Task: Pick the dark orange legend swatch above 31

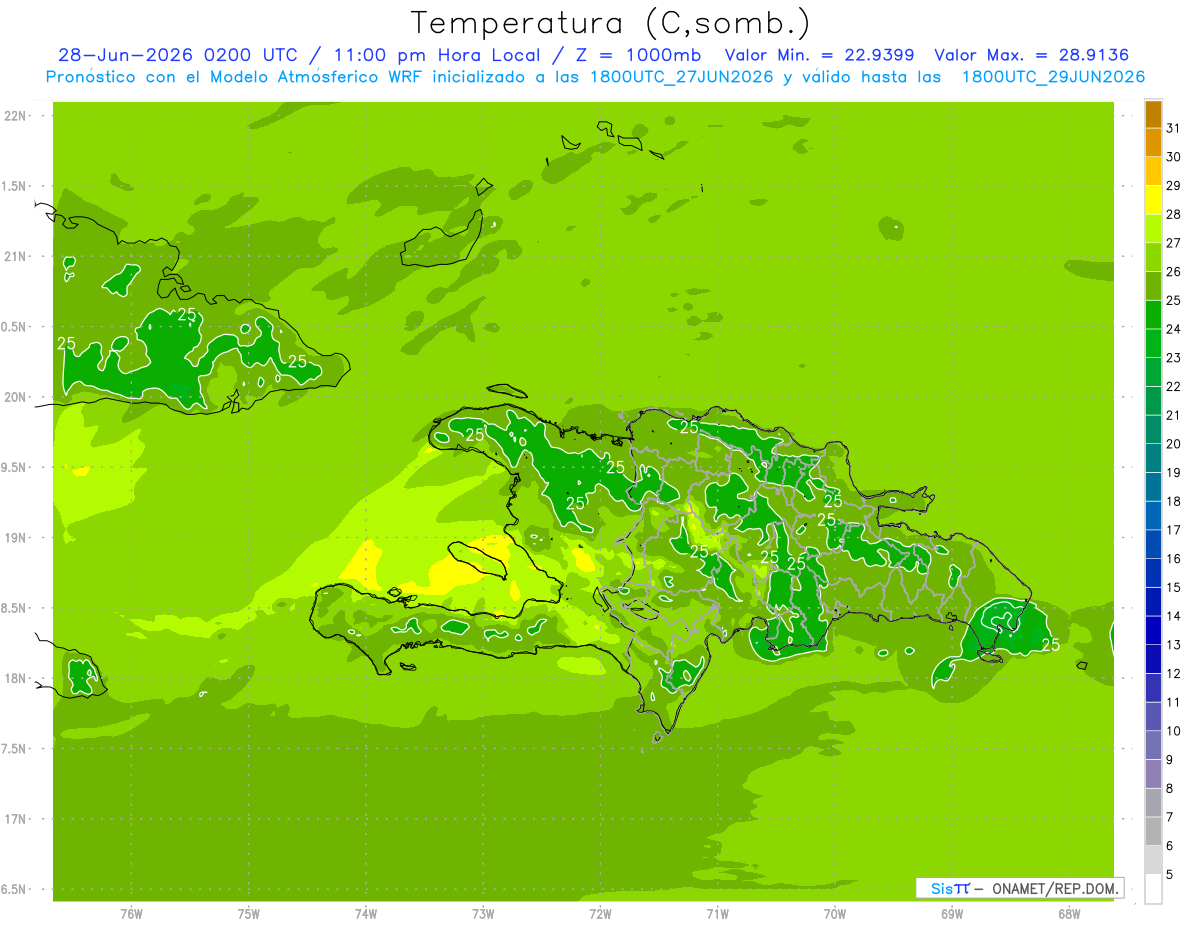Action: (1153, 114)
